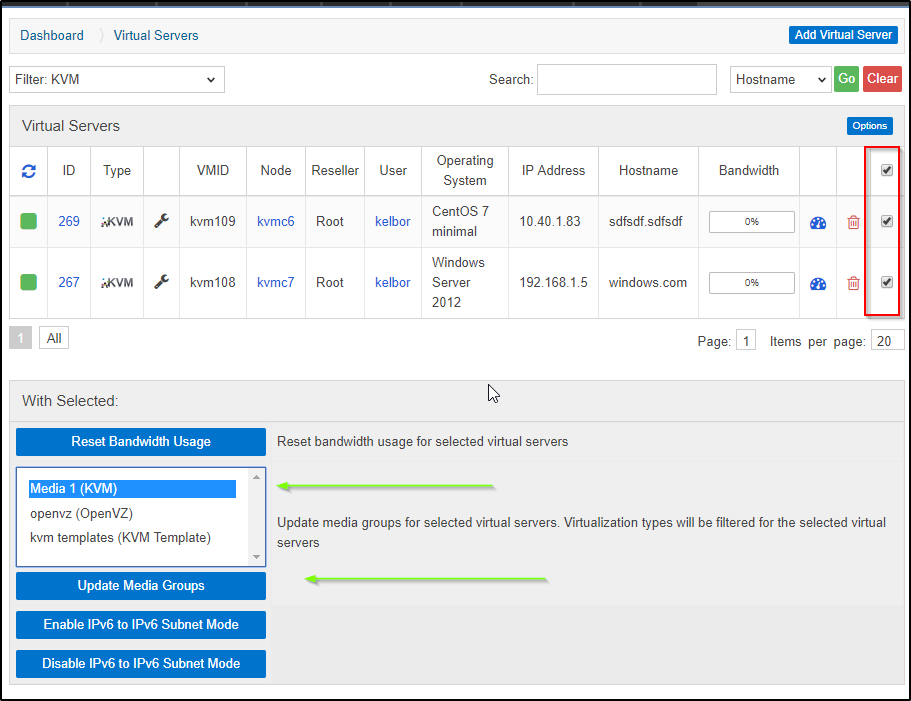Screen dimensions: 911x701
Task: Toggle the select-all checkbox in header
Action: tap(886, 171)
